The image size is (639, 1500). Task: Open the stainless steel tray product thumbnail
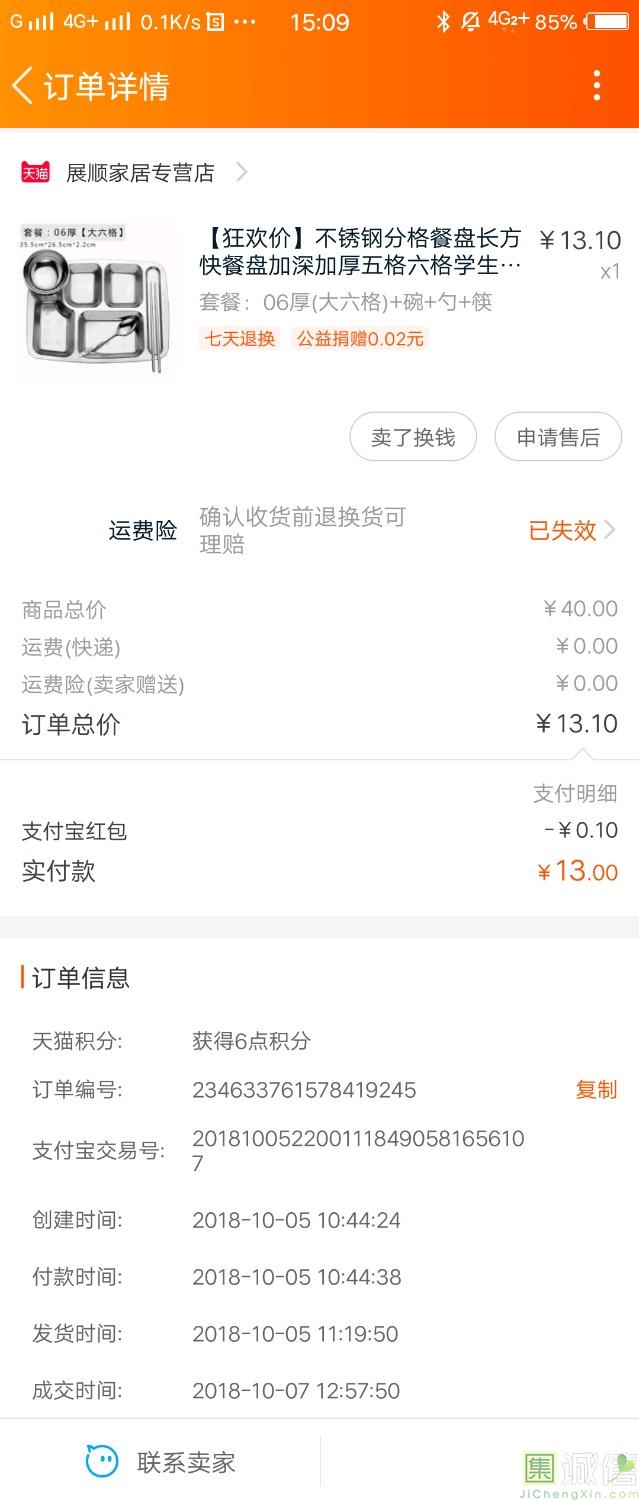(98, 300)
